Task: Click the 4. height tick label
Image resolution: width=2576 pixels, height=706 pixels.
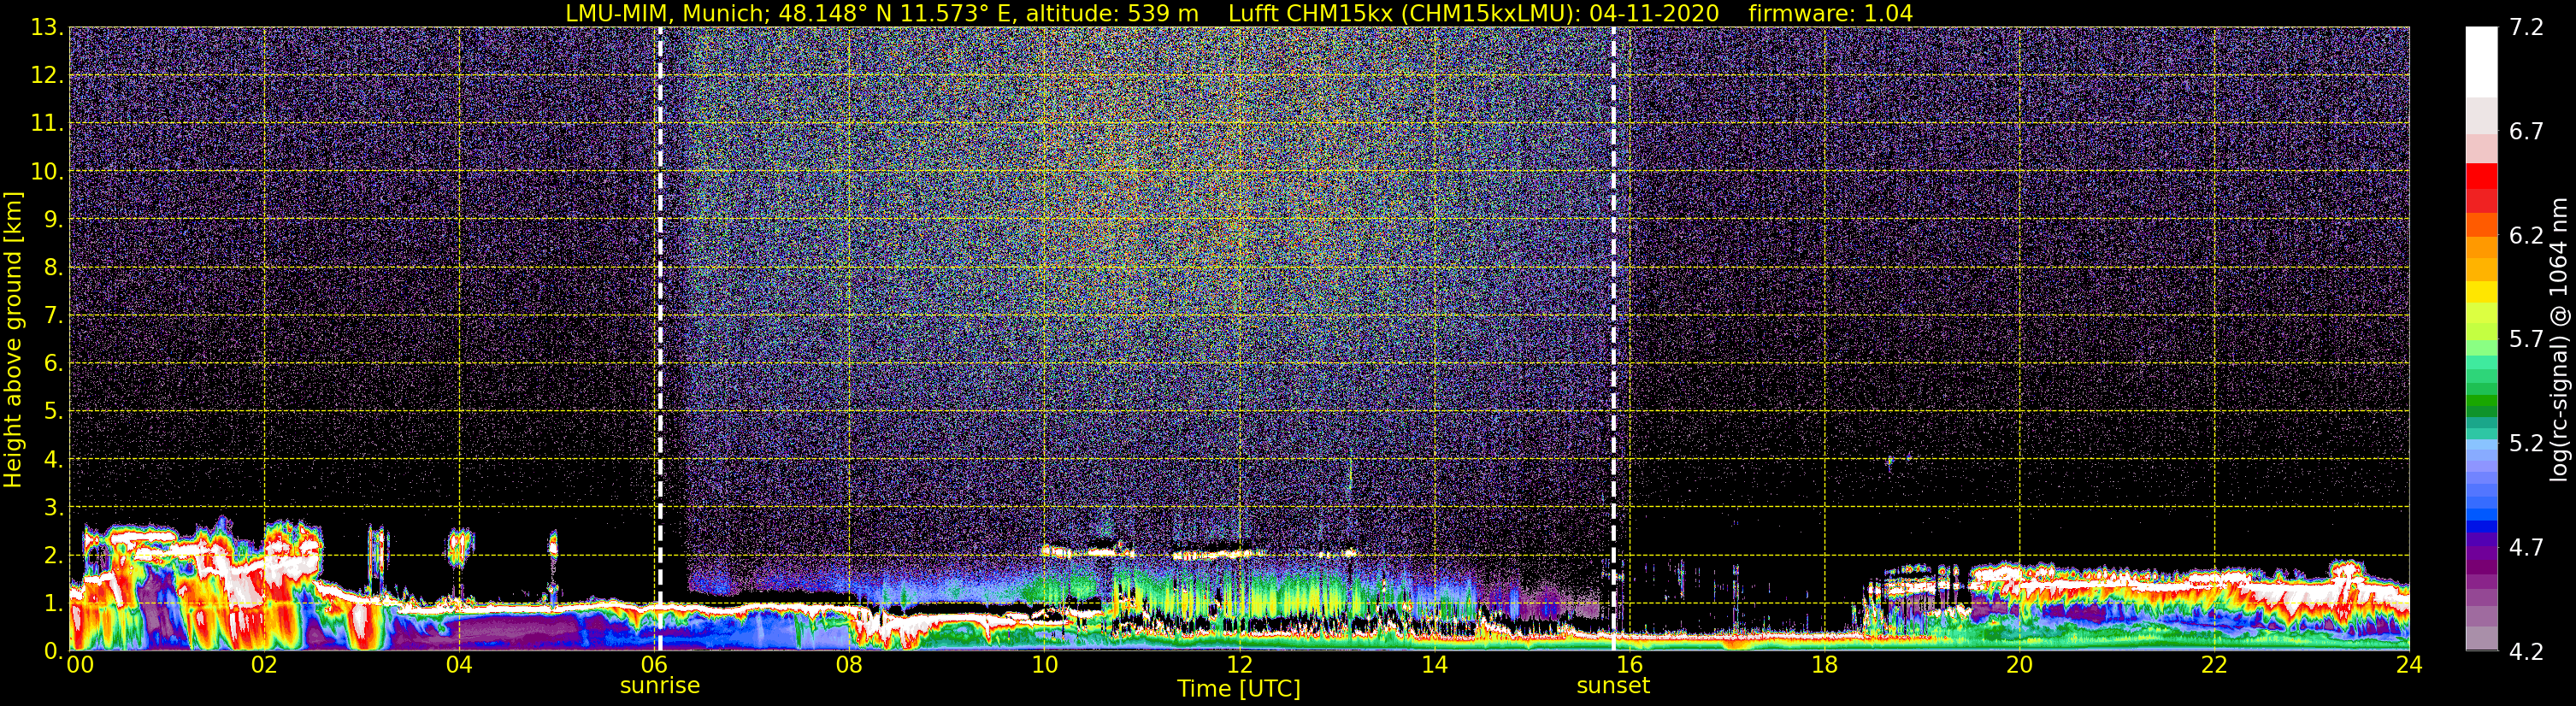Action: (x=53, y=460)
